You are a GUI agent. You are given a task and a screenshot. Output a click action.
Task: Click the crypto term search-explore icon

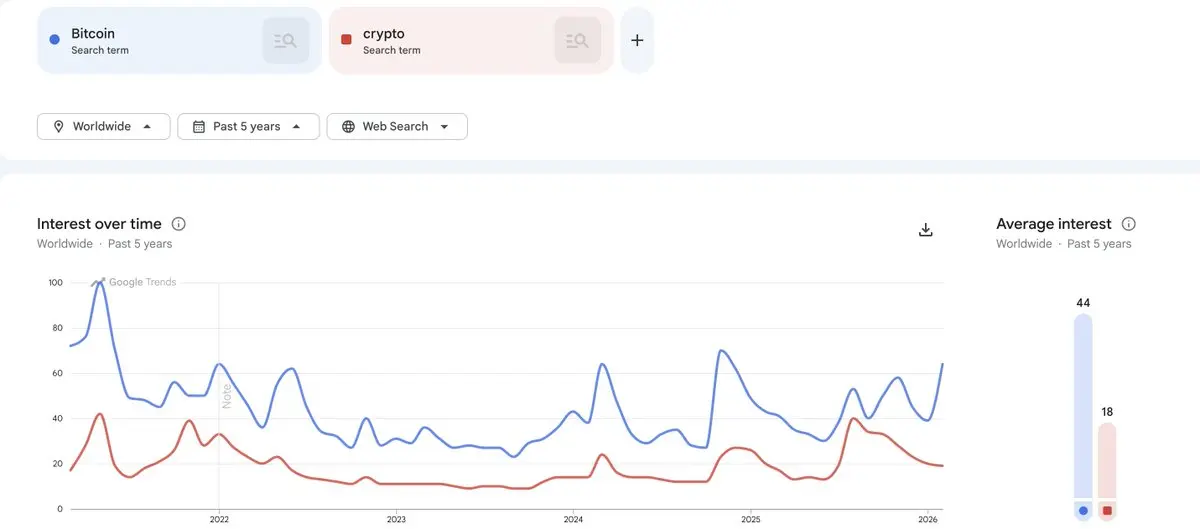[x=577, y=41]
